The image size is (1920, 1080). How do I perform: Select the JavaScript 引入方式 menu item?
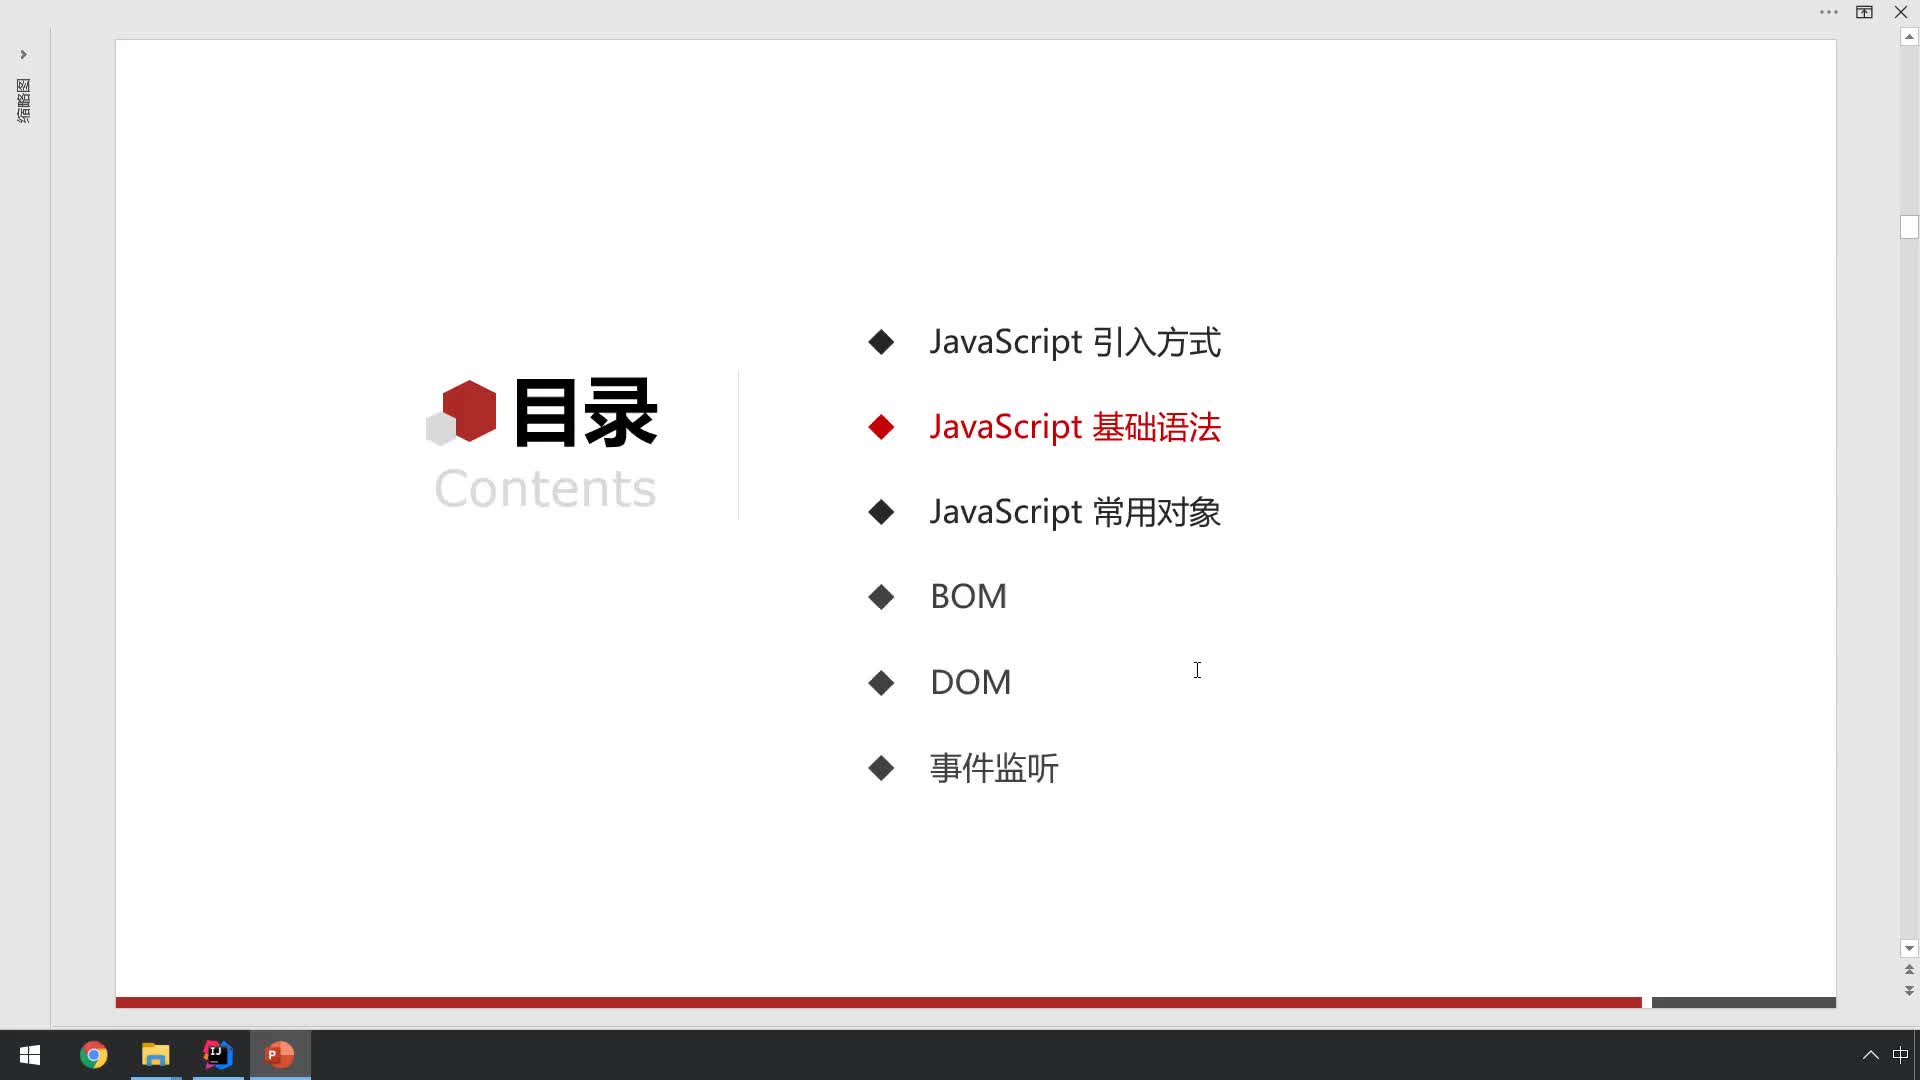point(1075,340)
